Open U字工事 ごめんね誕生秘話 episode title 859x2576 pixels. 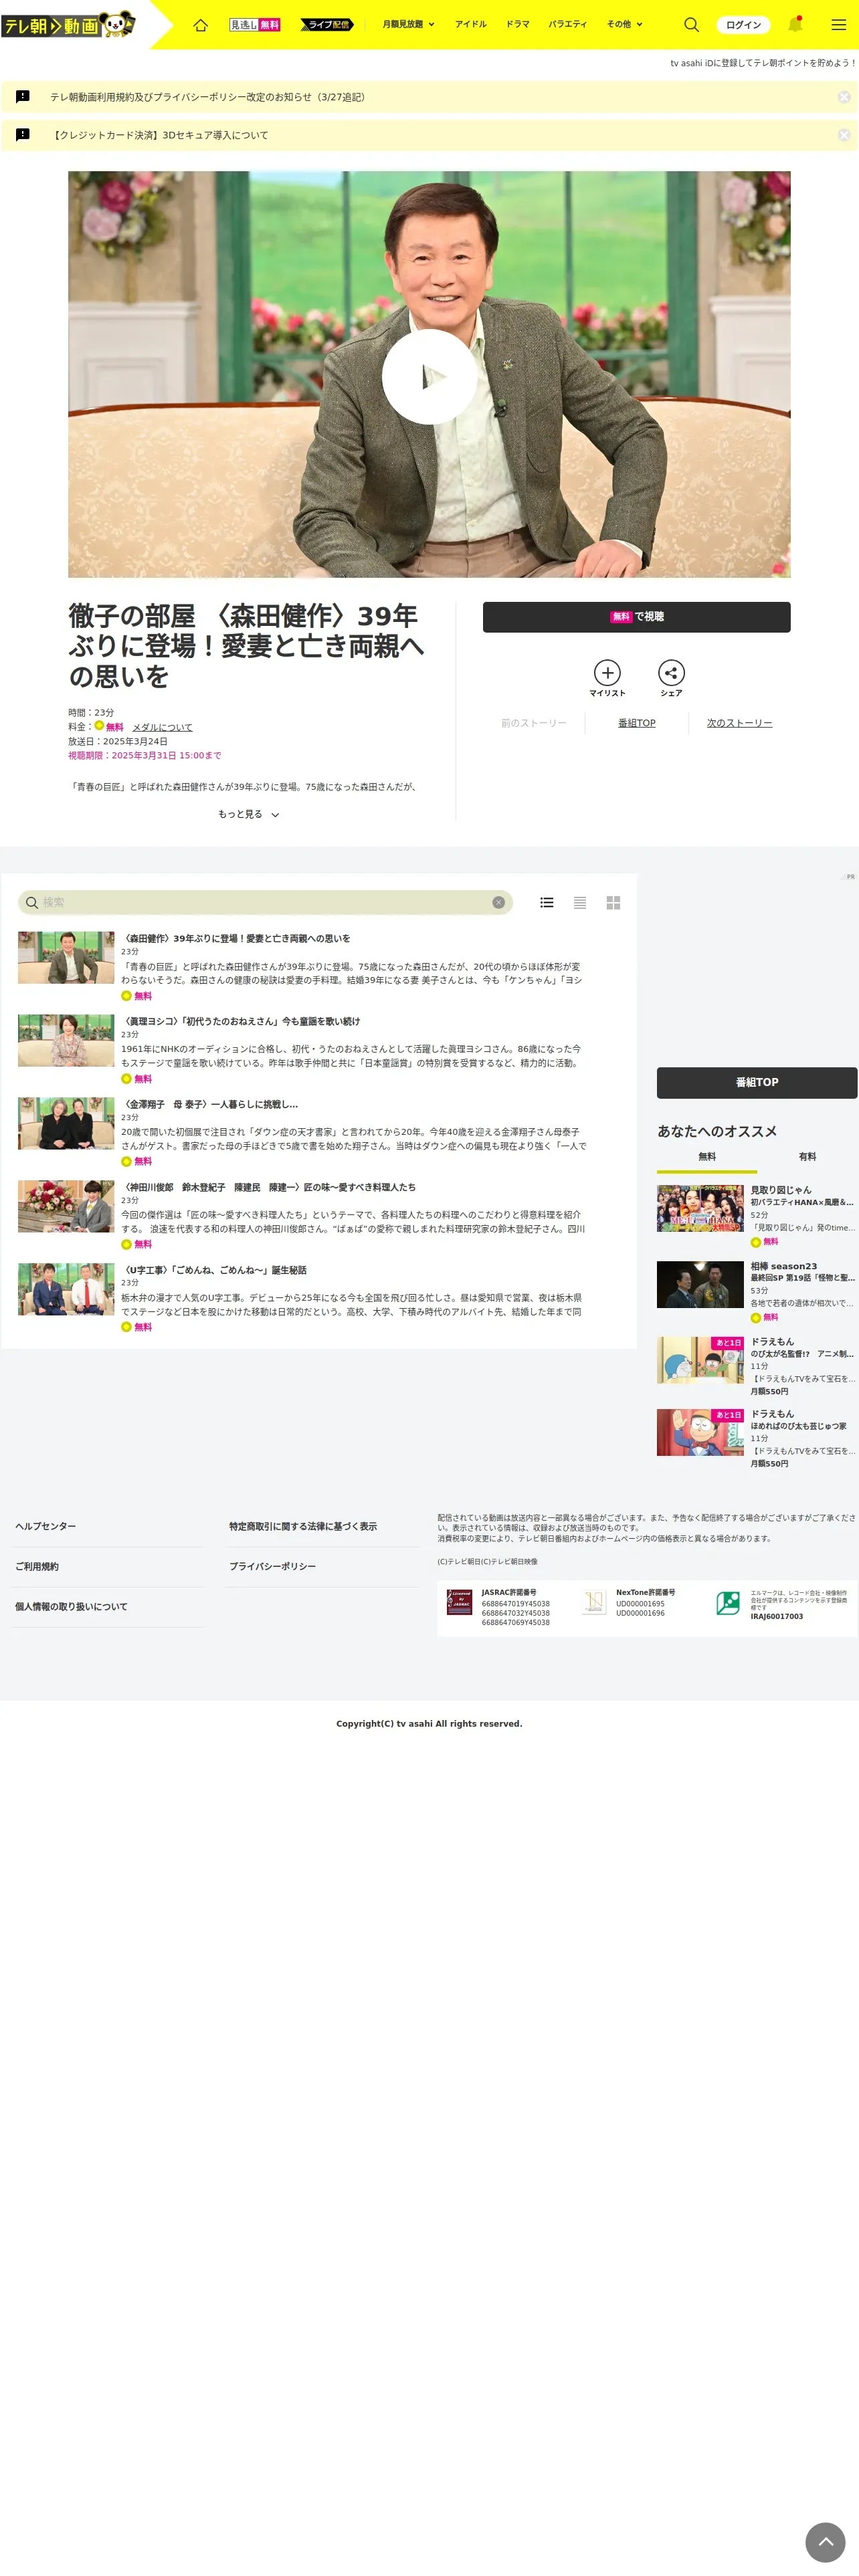click(x=214, y=1270)
